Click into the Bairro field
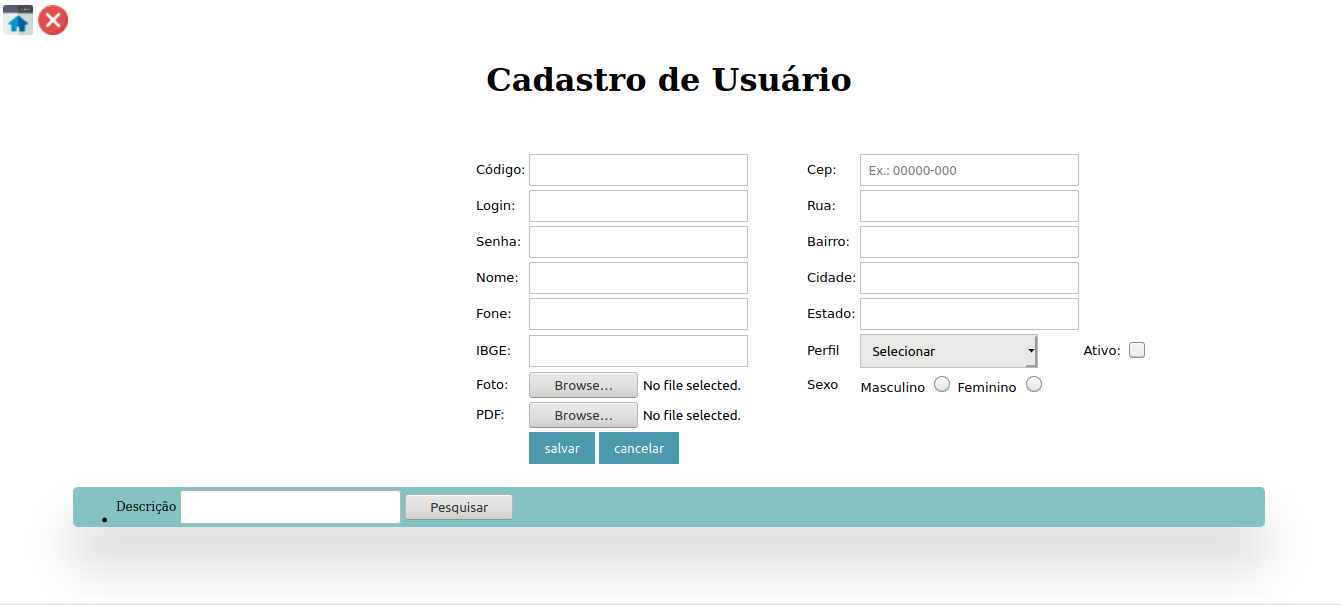This screenshot has height=605, width=1341. point(969,242)
